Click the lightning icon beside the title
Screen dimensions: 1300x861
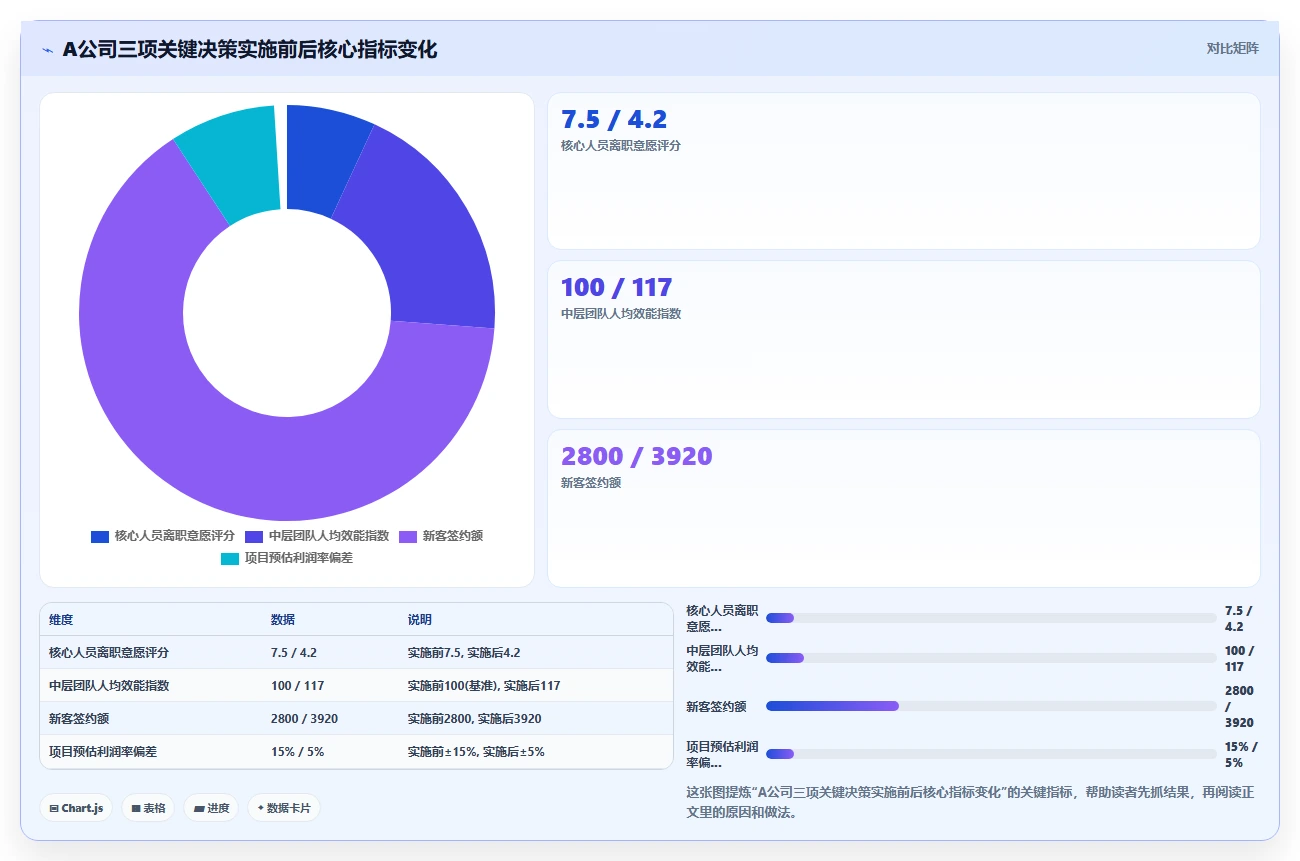(x=47, y=50)
